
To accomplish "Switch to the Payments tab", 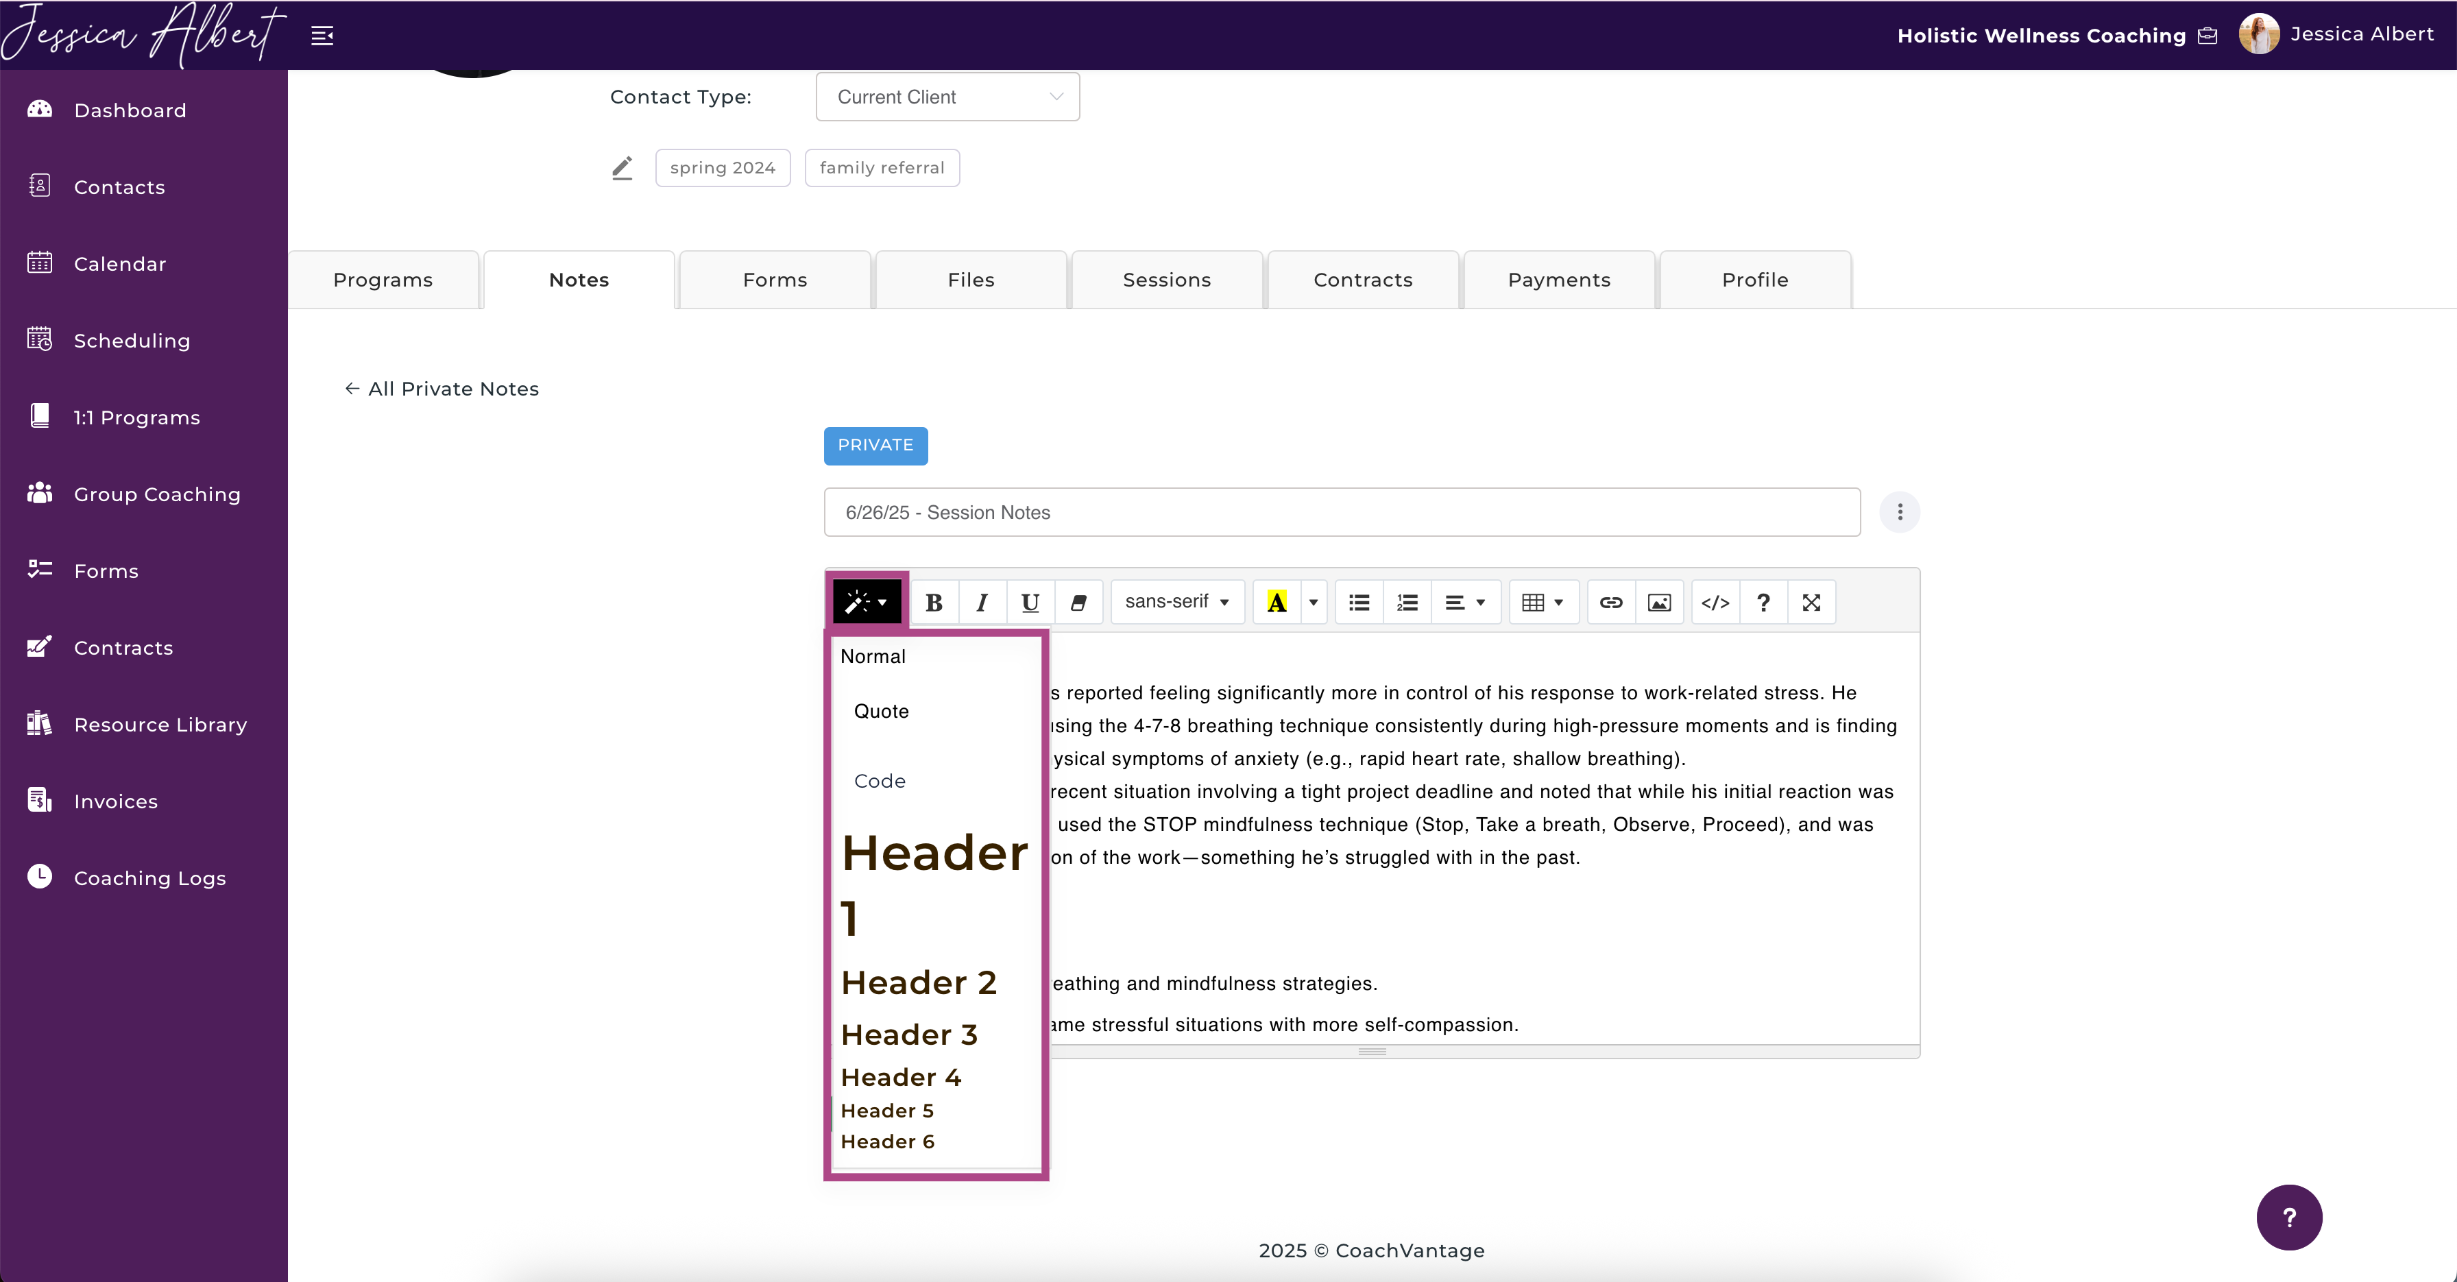I will (1559, 280).
